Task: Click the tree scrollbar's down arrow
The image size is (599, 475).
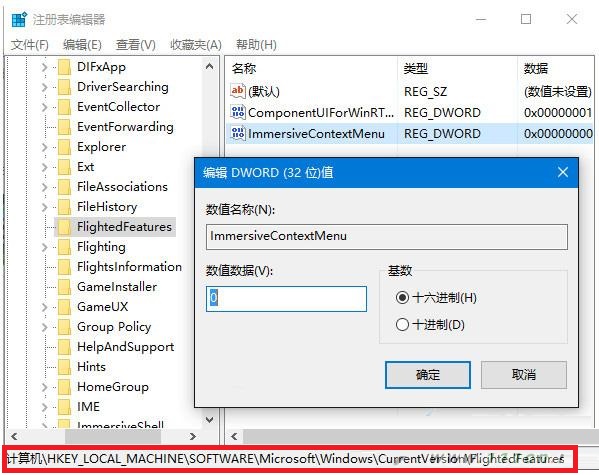Action: coord(209,420)
